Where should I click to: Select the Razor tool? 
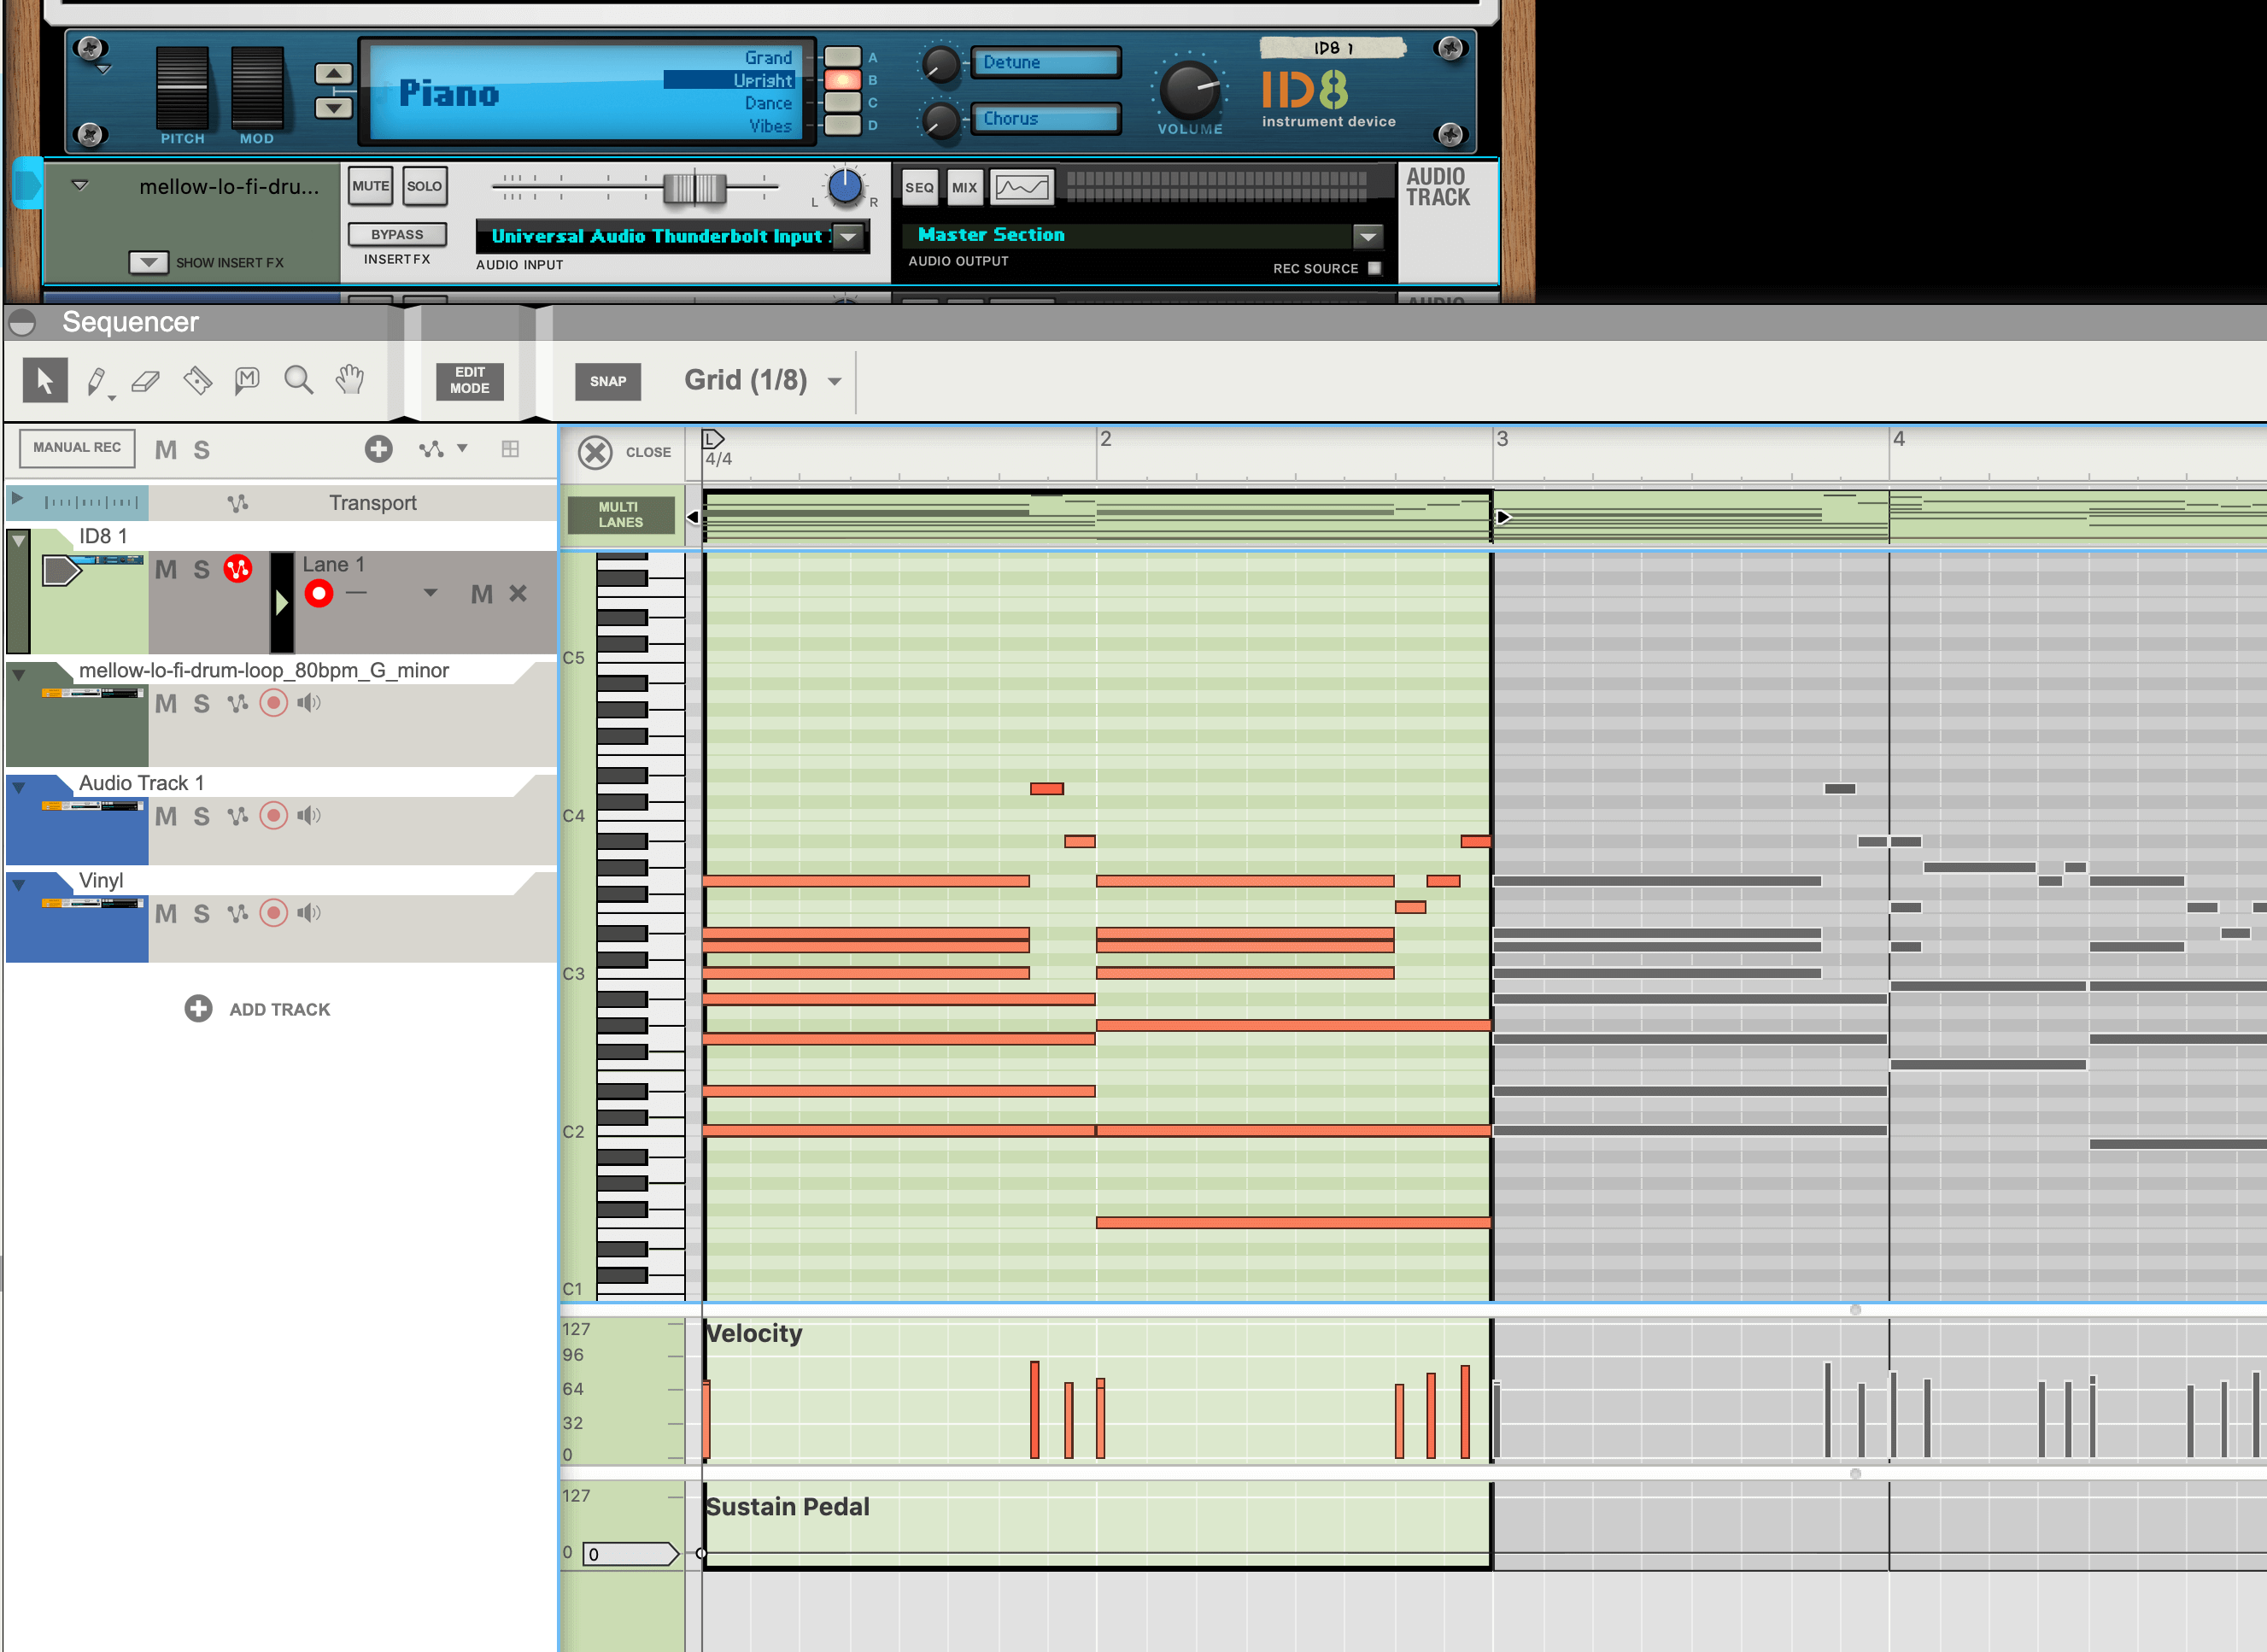[x=197, y=381]
